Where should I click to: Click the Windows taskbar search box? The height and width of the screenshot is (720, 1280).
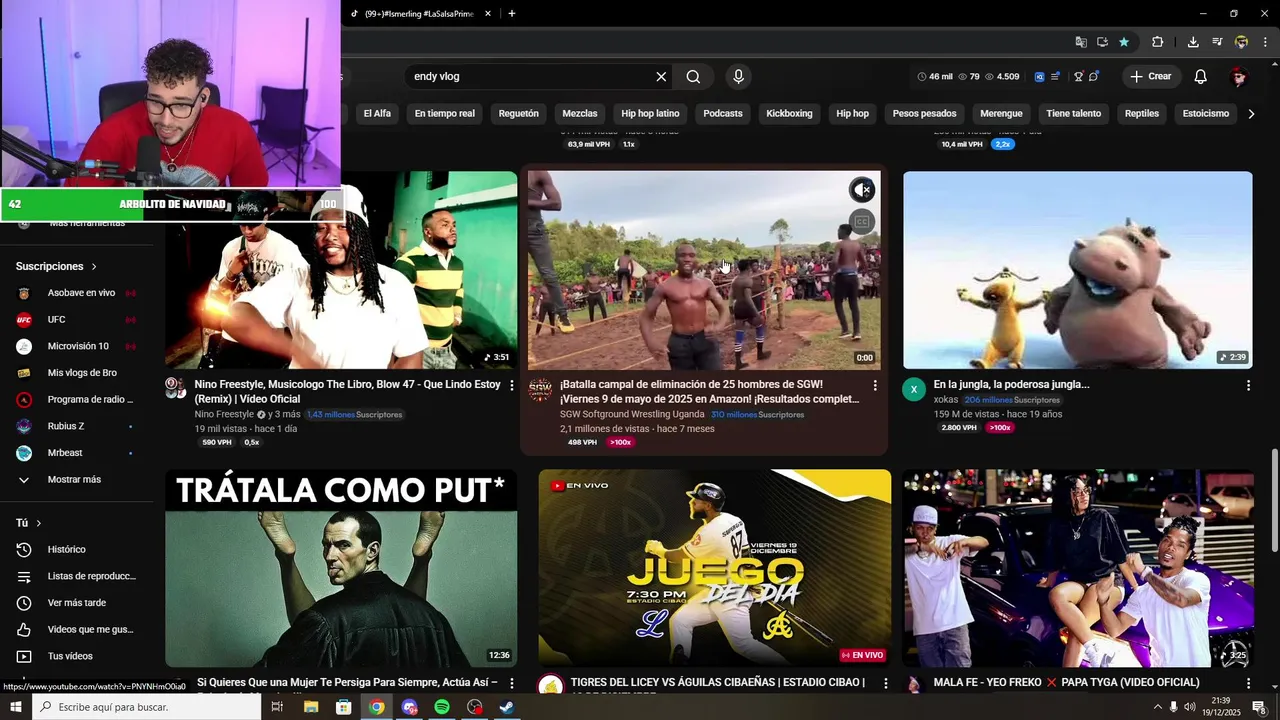point(147,707)
